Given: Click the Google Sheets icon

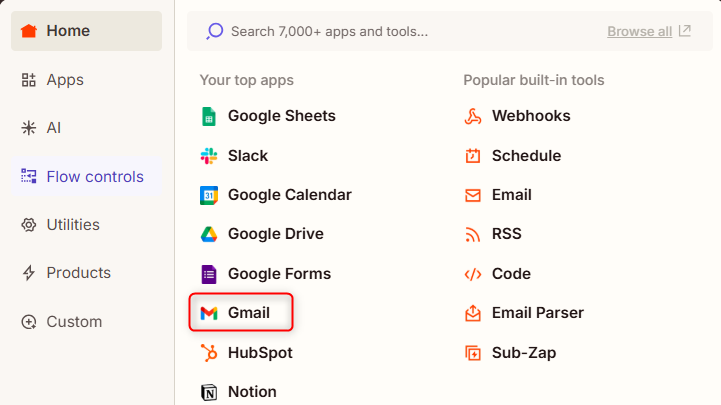Looking at the screenshot, I should click(x=209, y=116).
